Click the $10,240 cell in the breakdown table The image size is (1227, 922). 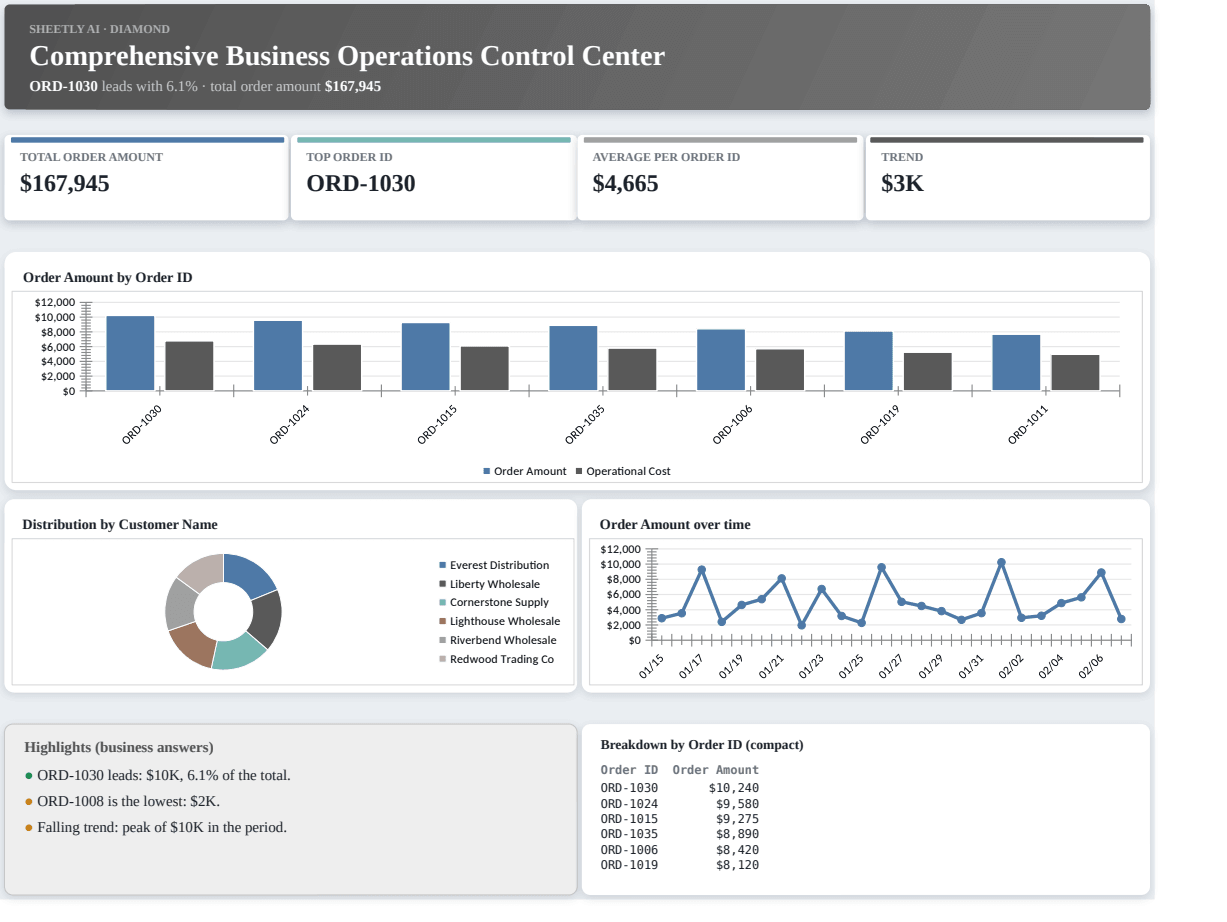click(734, 788)
